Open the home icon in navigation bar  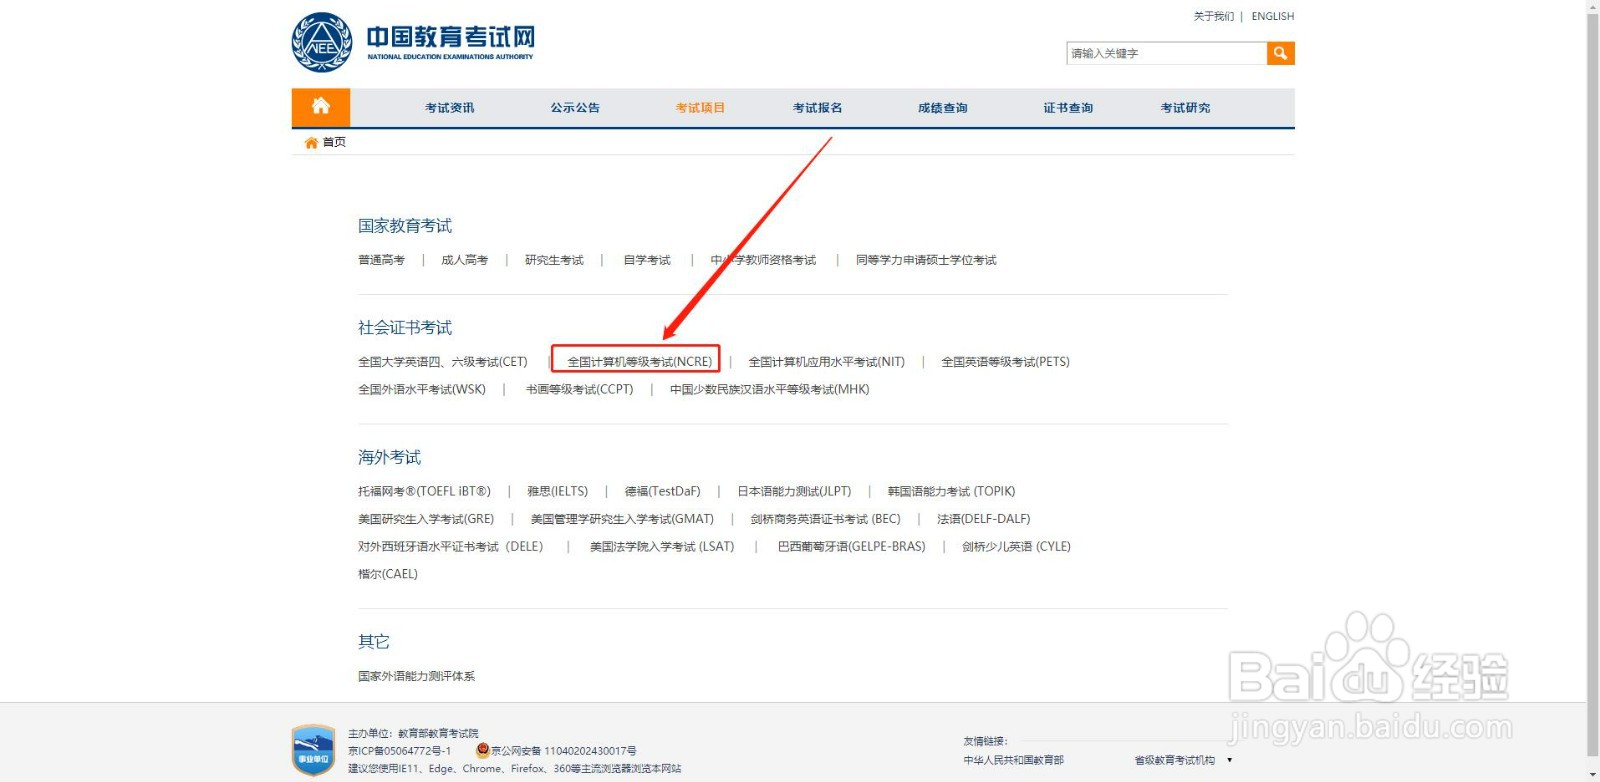(321, 107)
